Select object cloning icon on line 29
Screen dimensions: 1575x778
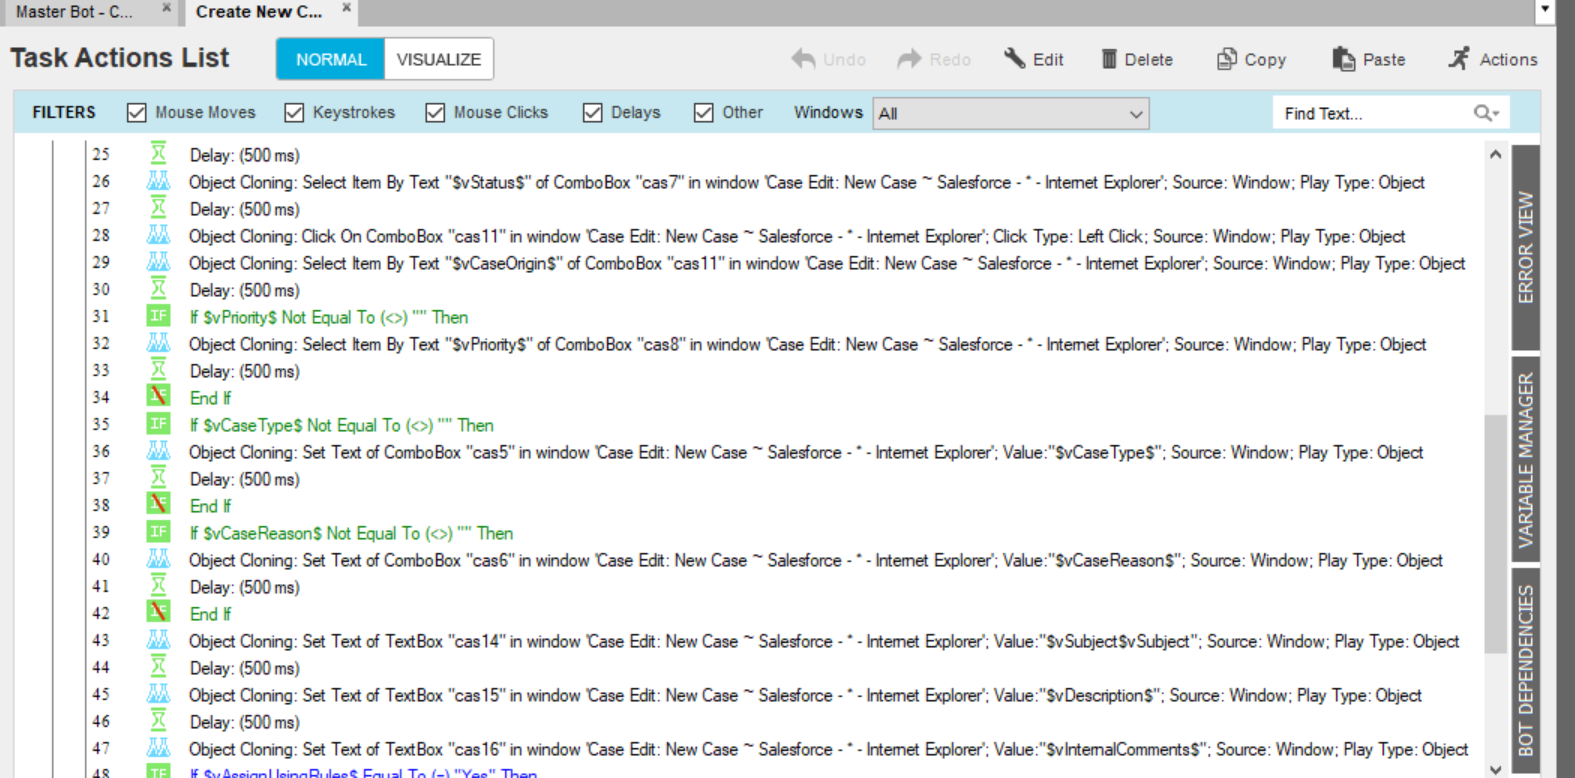(x=158, y=262)
